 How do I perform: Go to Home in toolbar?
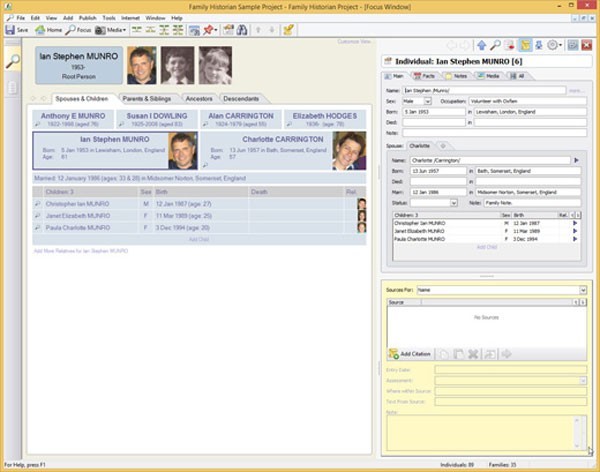coord(48,30)
